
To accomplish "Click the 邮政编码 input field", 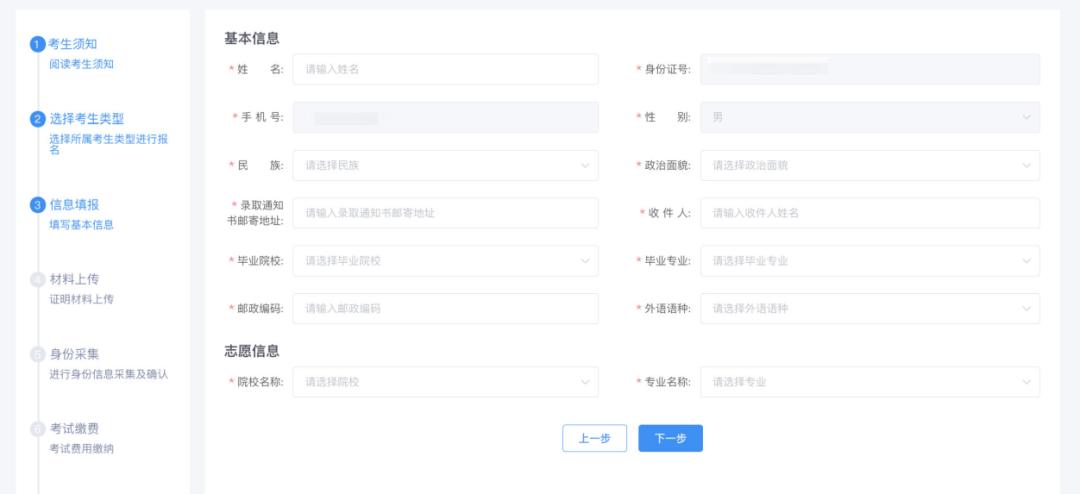I will pyautogui.click(x=446, y=309).
